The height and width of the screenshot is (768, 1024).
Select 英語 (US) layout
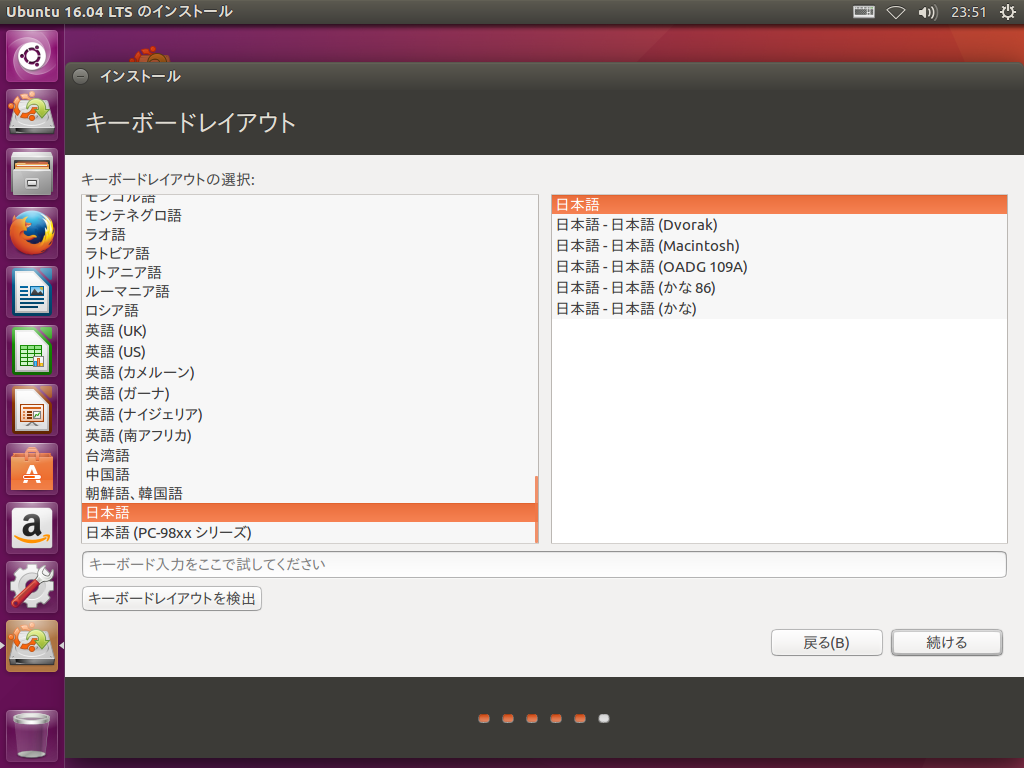308,352
